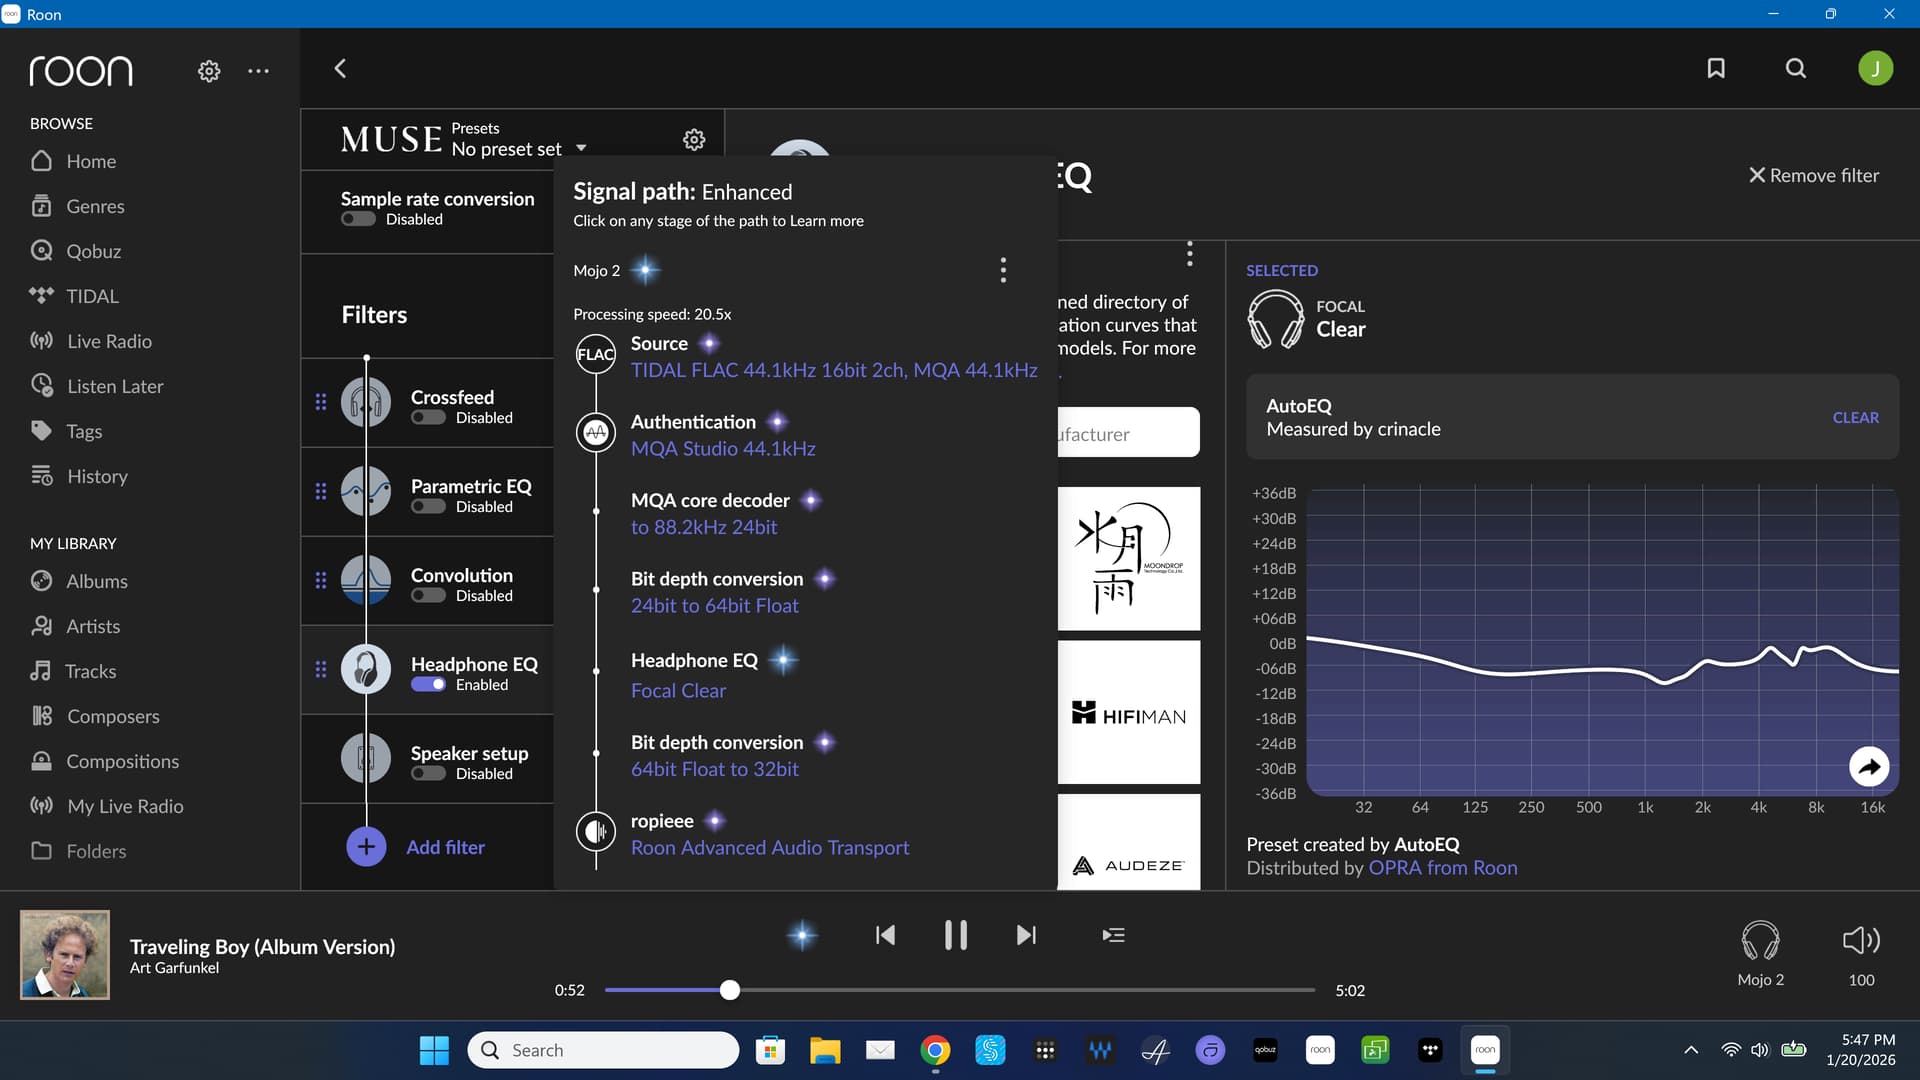The width and height of the screenshot is (1920, 1080).
Task: Click the volume speaker icon
Action: click(1861, 940)
